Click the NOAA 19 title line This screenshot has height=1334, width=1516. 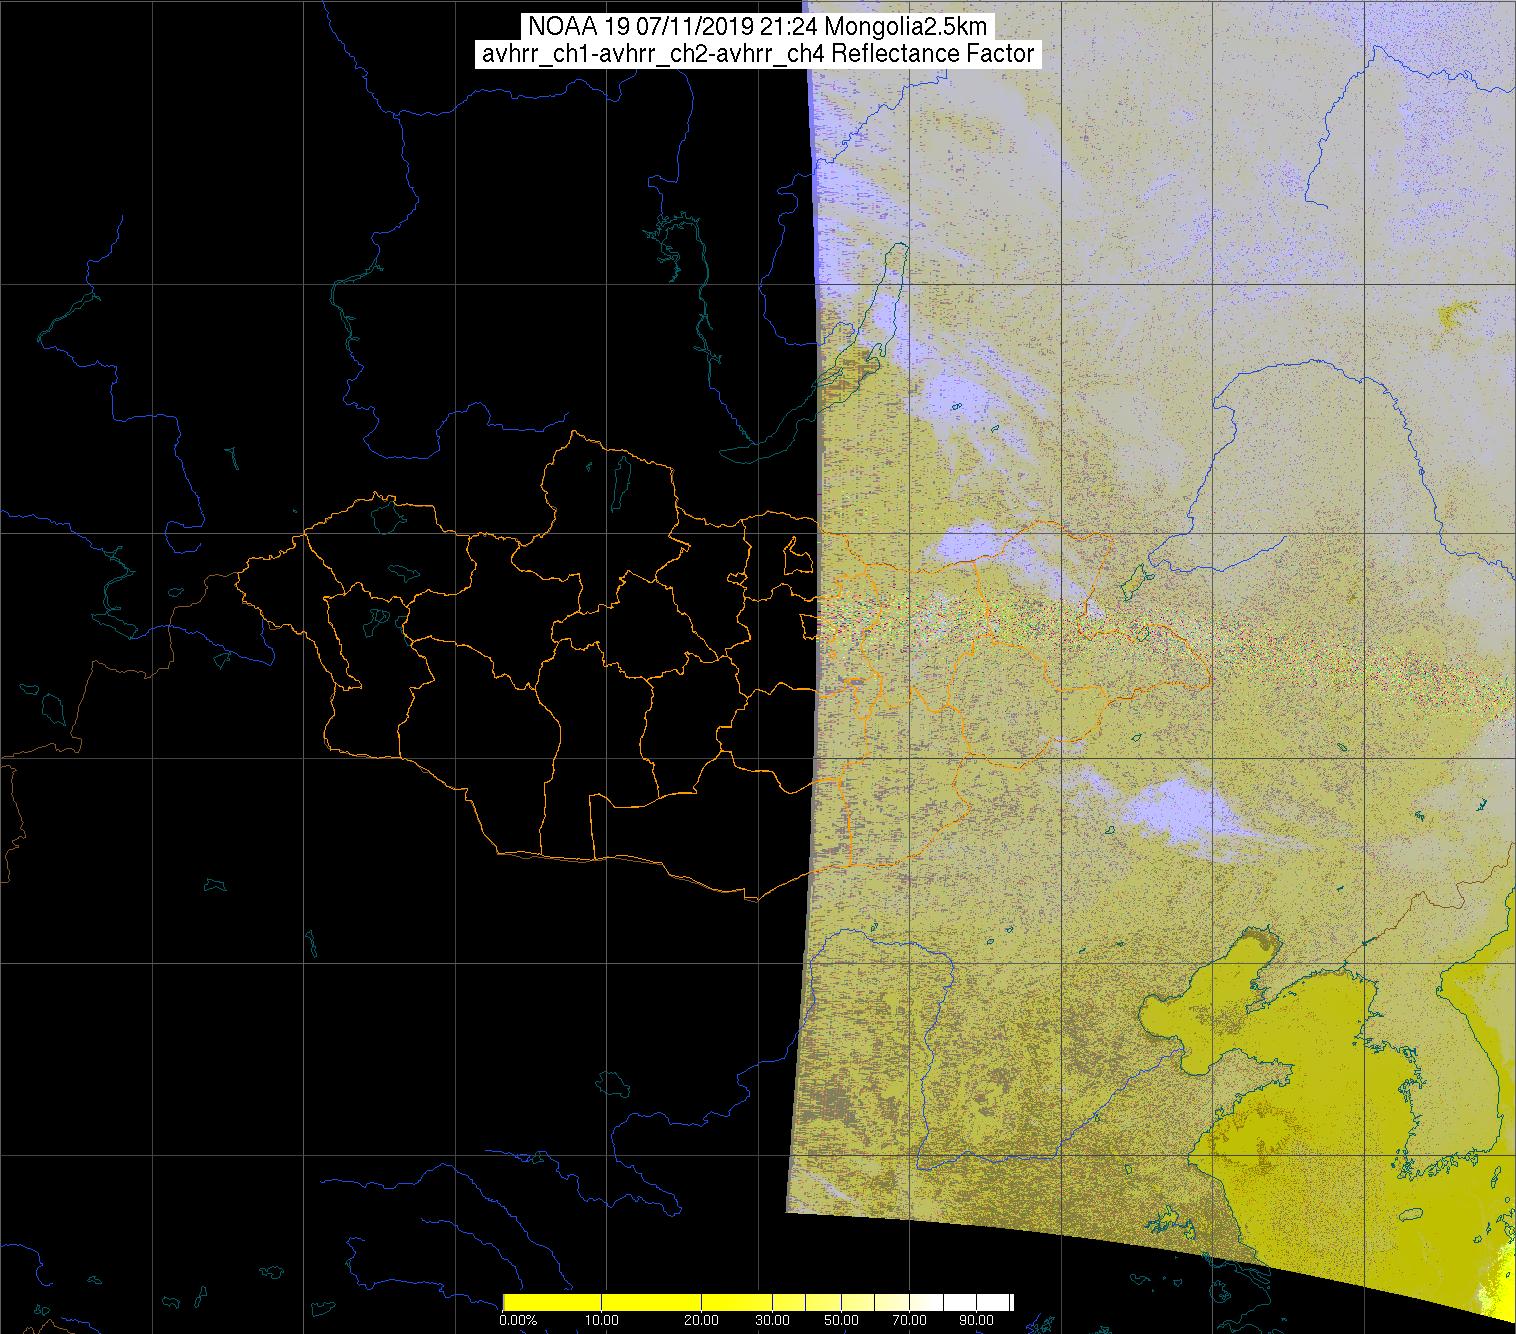(x=758, y=26)
